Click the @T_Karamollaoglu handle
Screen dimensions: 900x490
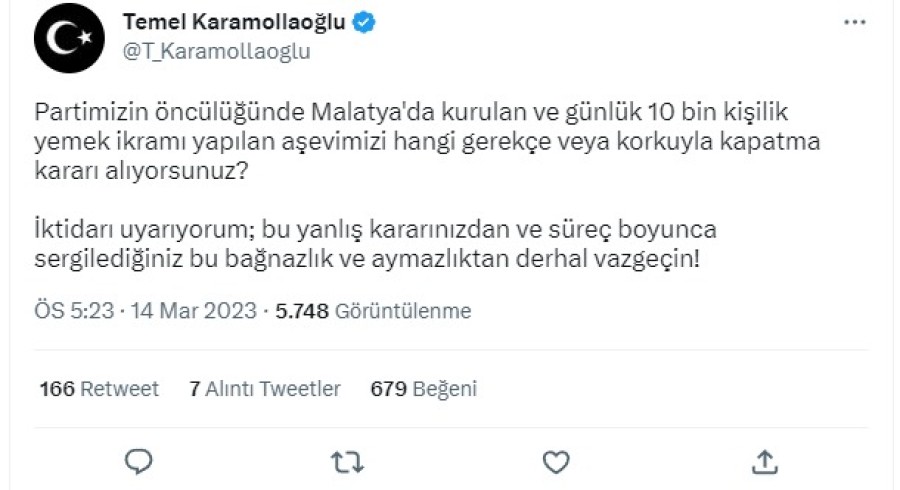click(x=215, y=52)
